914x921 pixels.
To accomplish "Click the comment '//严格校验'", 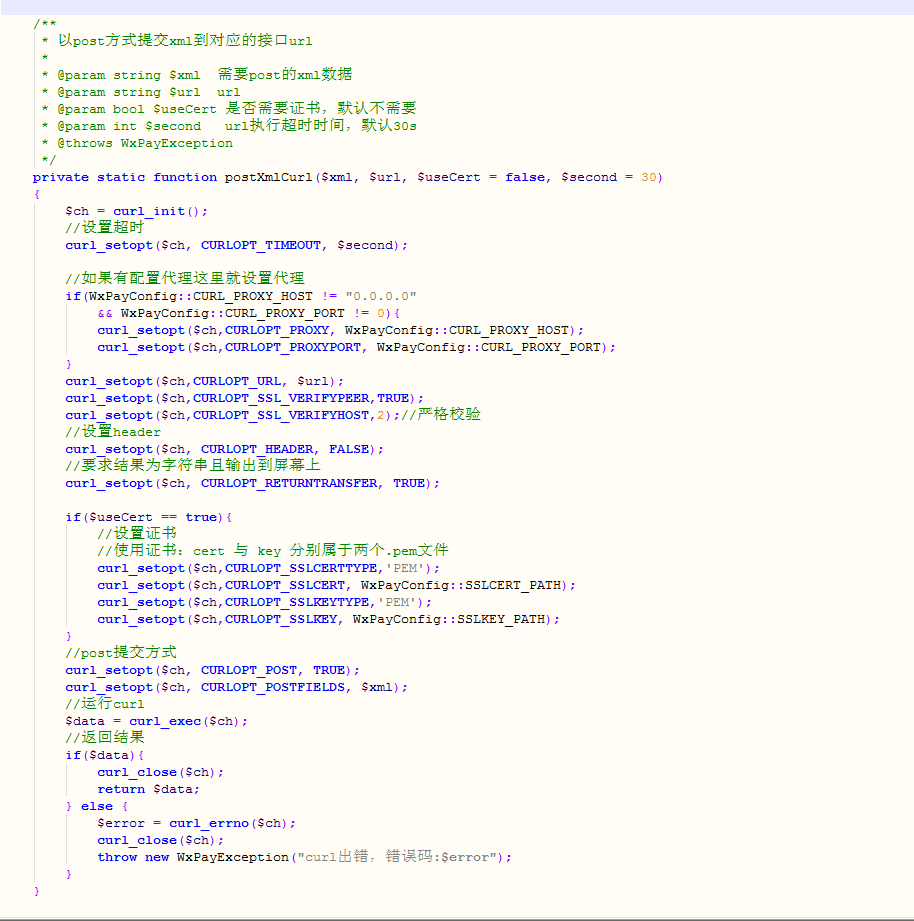I will [441, 415].
